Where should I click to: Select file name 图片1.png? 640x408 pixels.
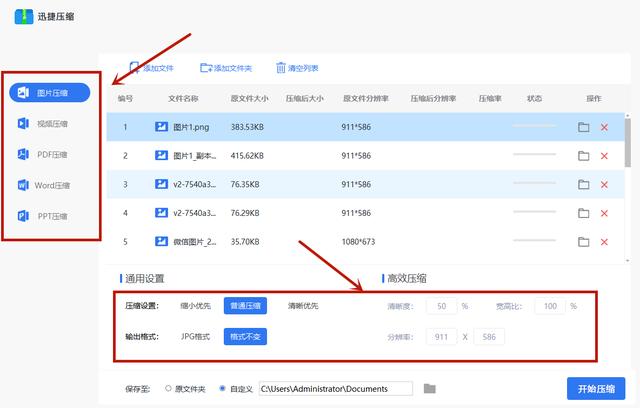coord(191,127)
